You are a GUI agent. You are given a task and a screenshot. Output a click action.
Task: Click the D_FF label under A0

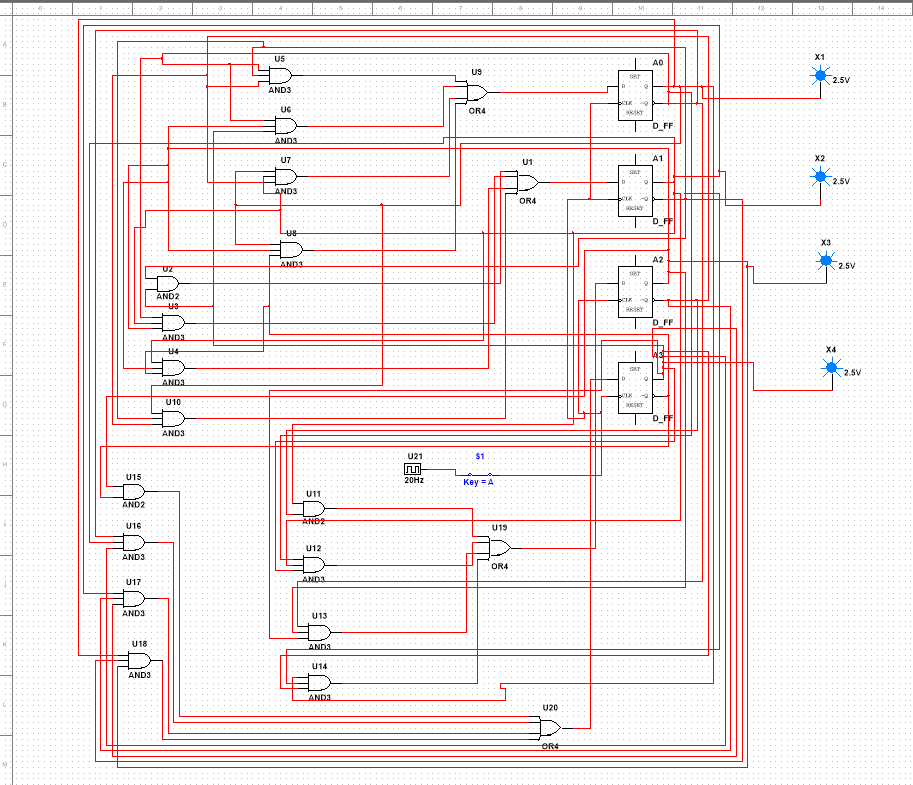[x=663, y=126]
